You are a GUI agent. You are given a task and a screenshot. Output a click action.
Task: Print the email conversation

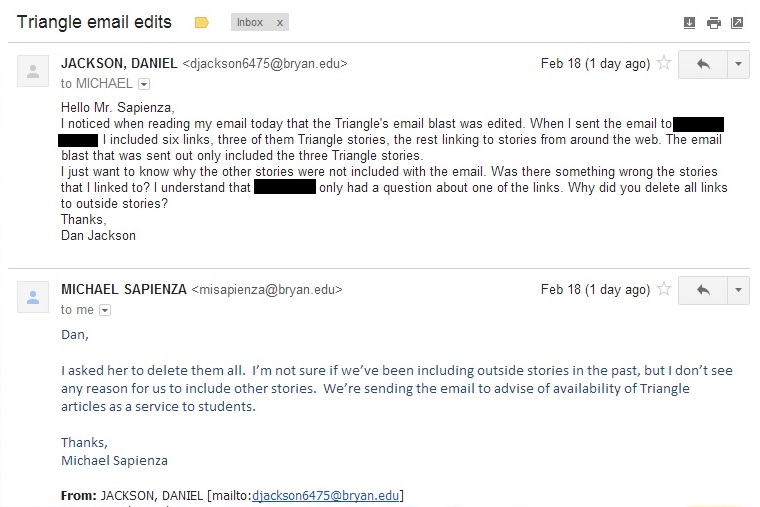[713, 22]
